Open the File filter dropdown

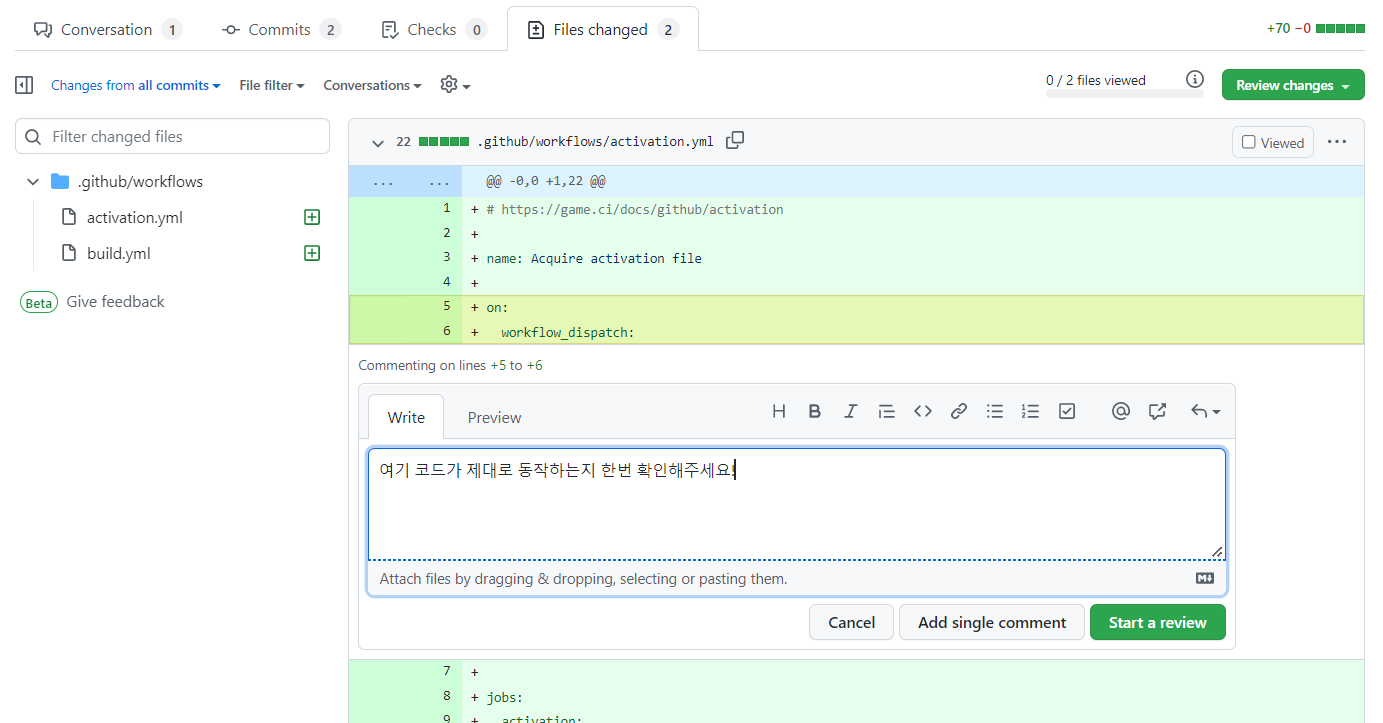coord(272,85)
